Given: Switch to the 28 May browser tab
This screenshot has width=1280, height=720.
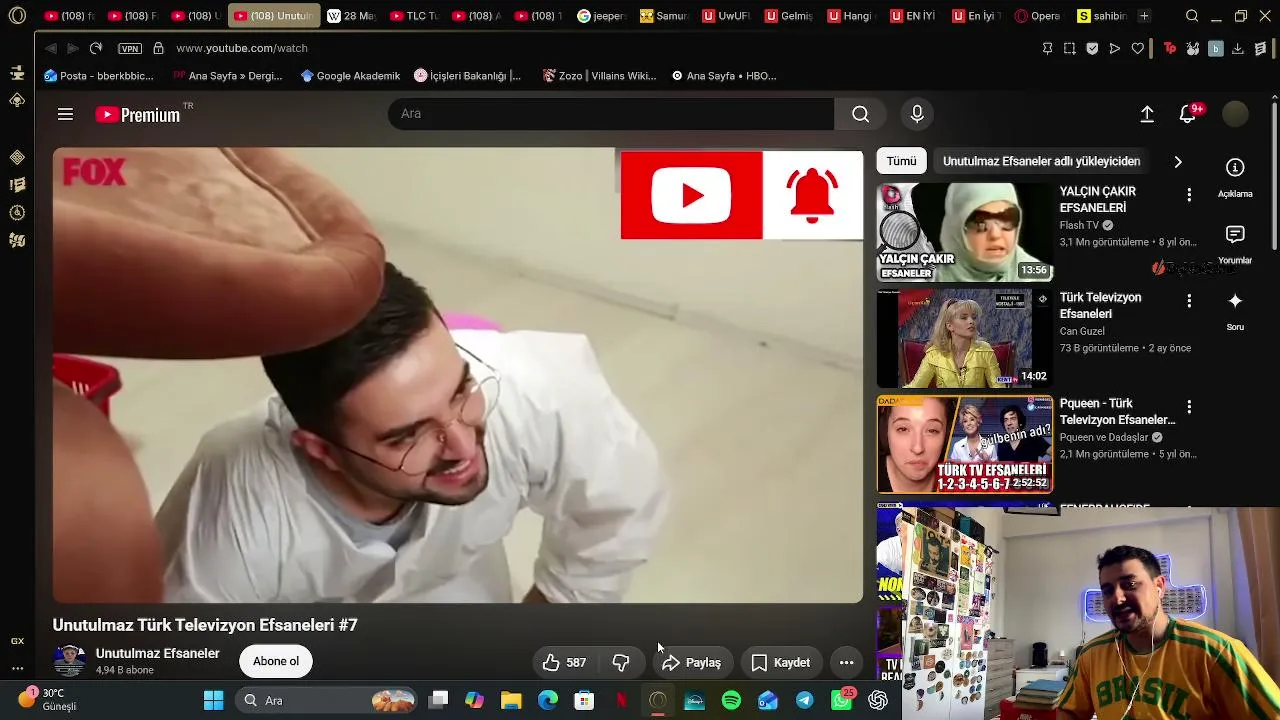Looking at the screenshot, I should pyautogui.click(x=351, y=16).
